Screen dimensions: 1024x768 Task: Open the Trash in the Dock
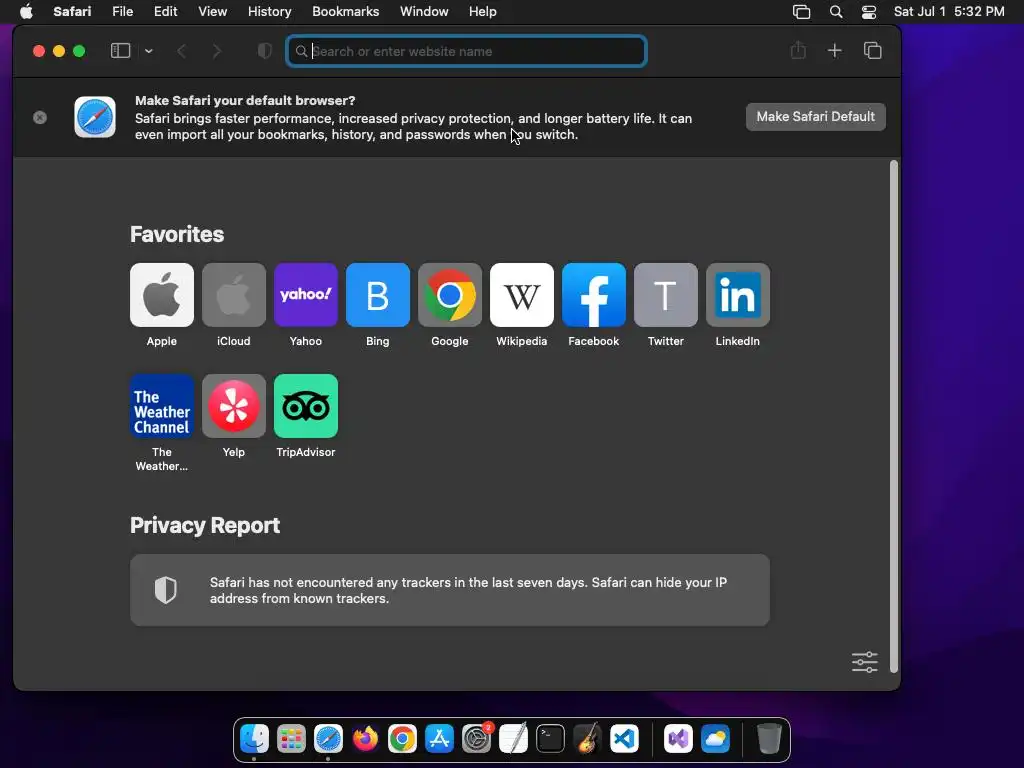(x=769, y=739)
